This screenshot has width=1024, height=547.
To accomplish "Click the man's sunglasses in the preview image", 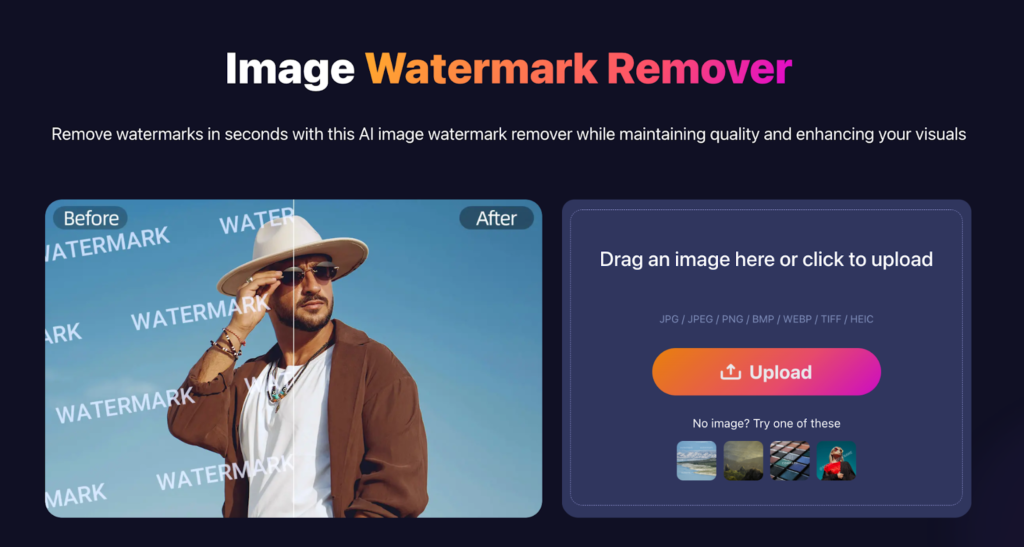I will tap(309, 273).
